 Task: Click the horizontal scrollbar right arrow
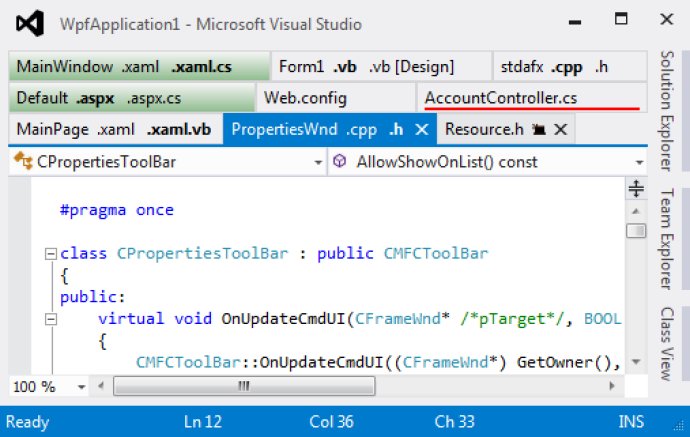coord(612,386)
